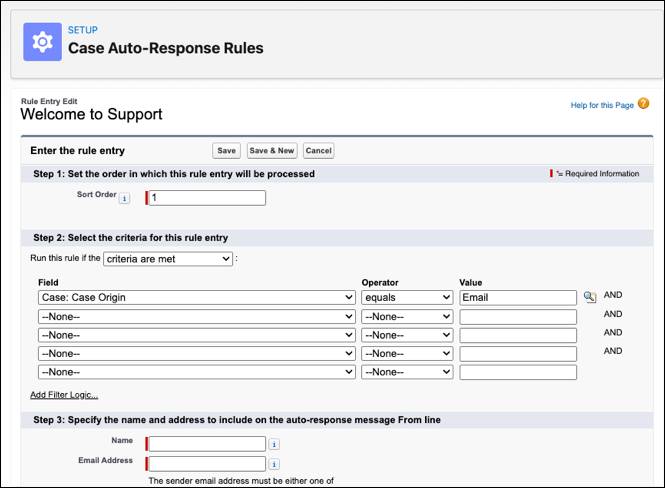The height and width of the screenshot is (488, 665).
Task: Open the third row Field dropdown
Action: (197, 335)
